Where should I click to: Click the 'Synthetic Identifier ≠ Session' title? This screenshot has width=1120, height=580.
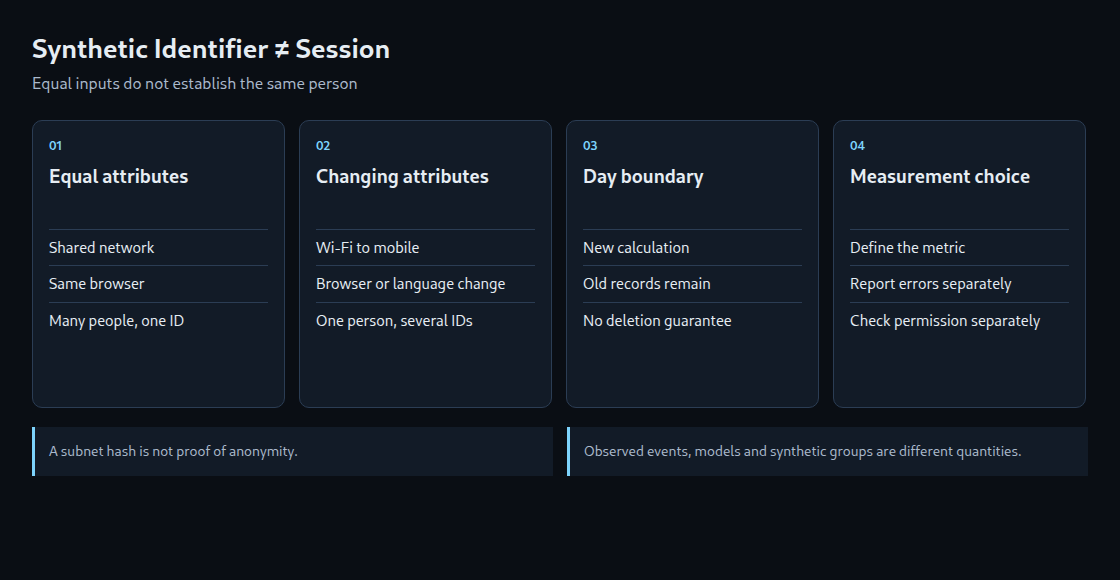pos(211,49)
